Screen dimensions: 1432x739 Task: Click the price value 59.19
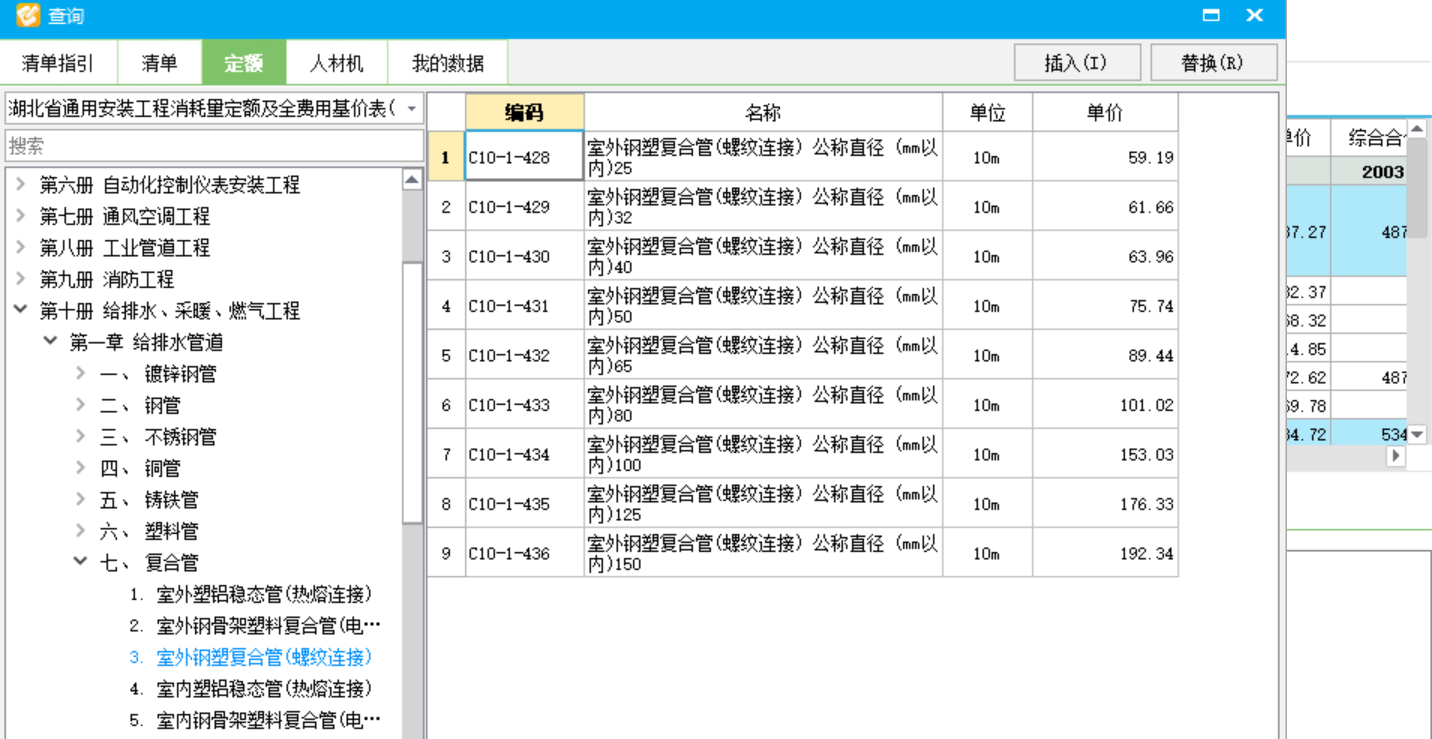[x=1150, y=158]
